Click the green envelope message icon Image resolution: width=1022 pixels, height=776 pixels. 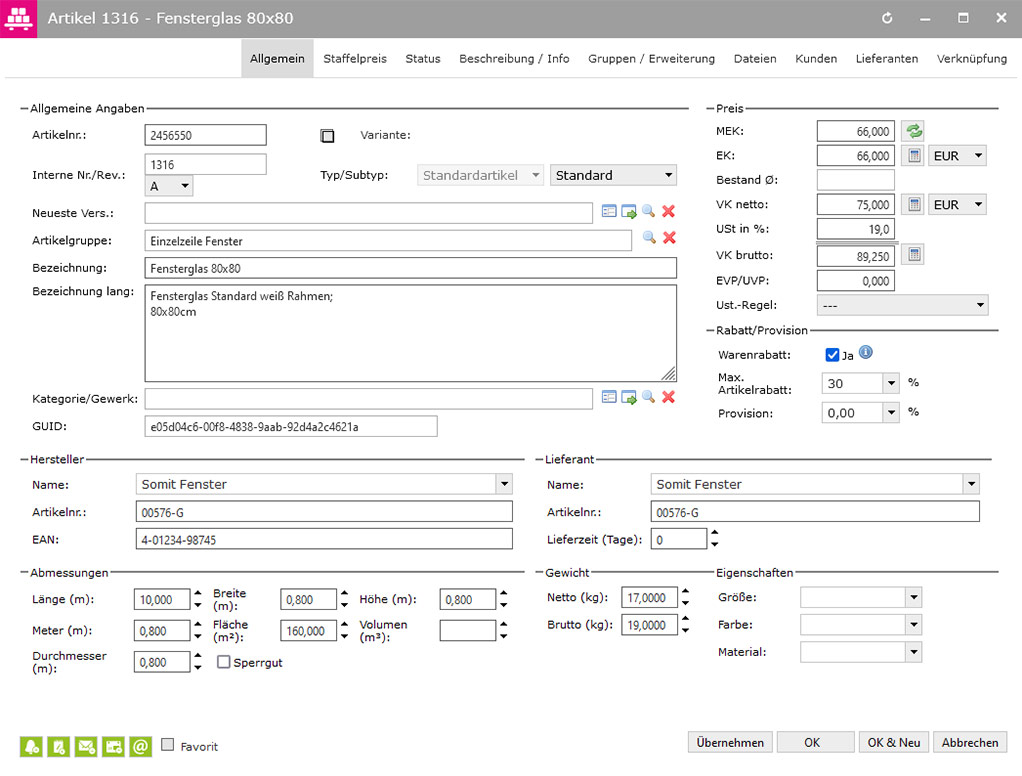pos(86,746)
